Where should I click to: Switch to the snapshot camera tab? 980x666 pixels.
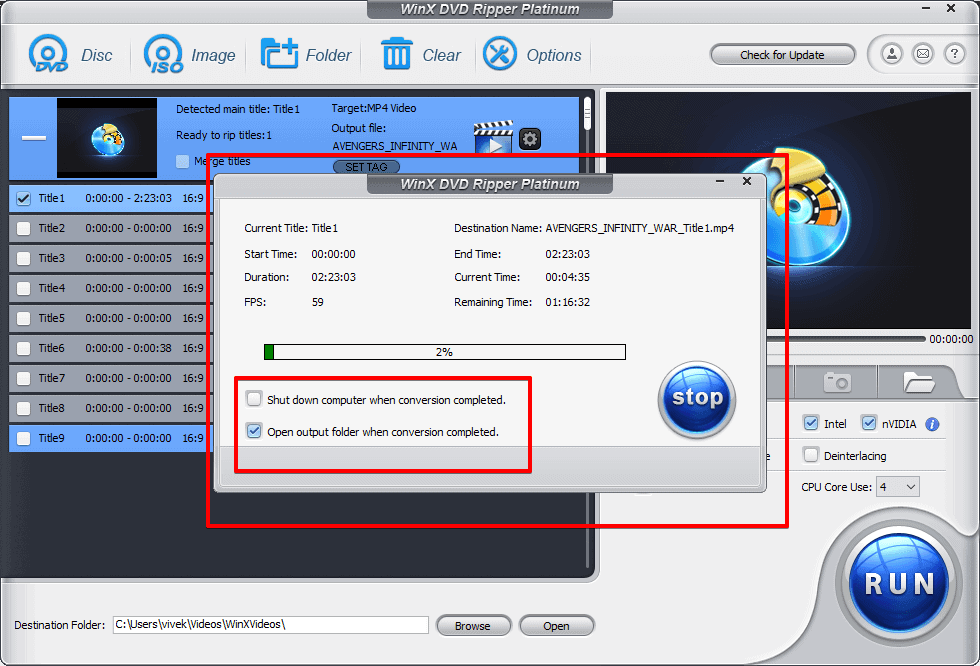click(835, 382)
